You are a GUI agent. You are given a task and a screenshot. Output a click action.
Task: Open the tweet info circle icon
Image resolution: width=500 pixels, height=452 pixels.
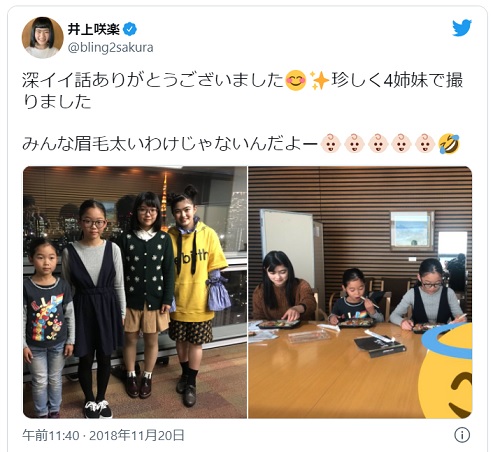[462, 435]
